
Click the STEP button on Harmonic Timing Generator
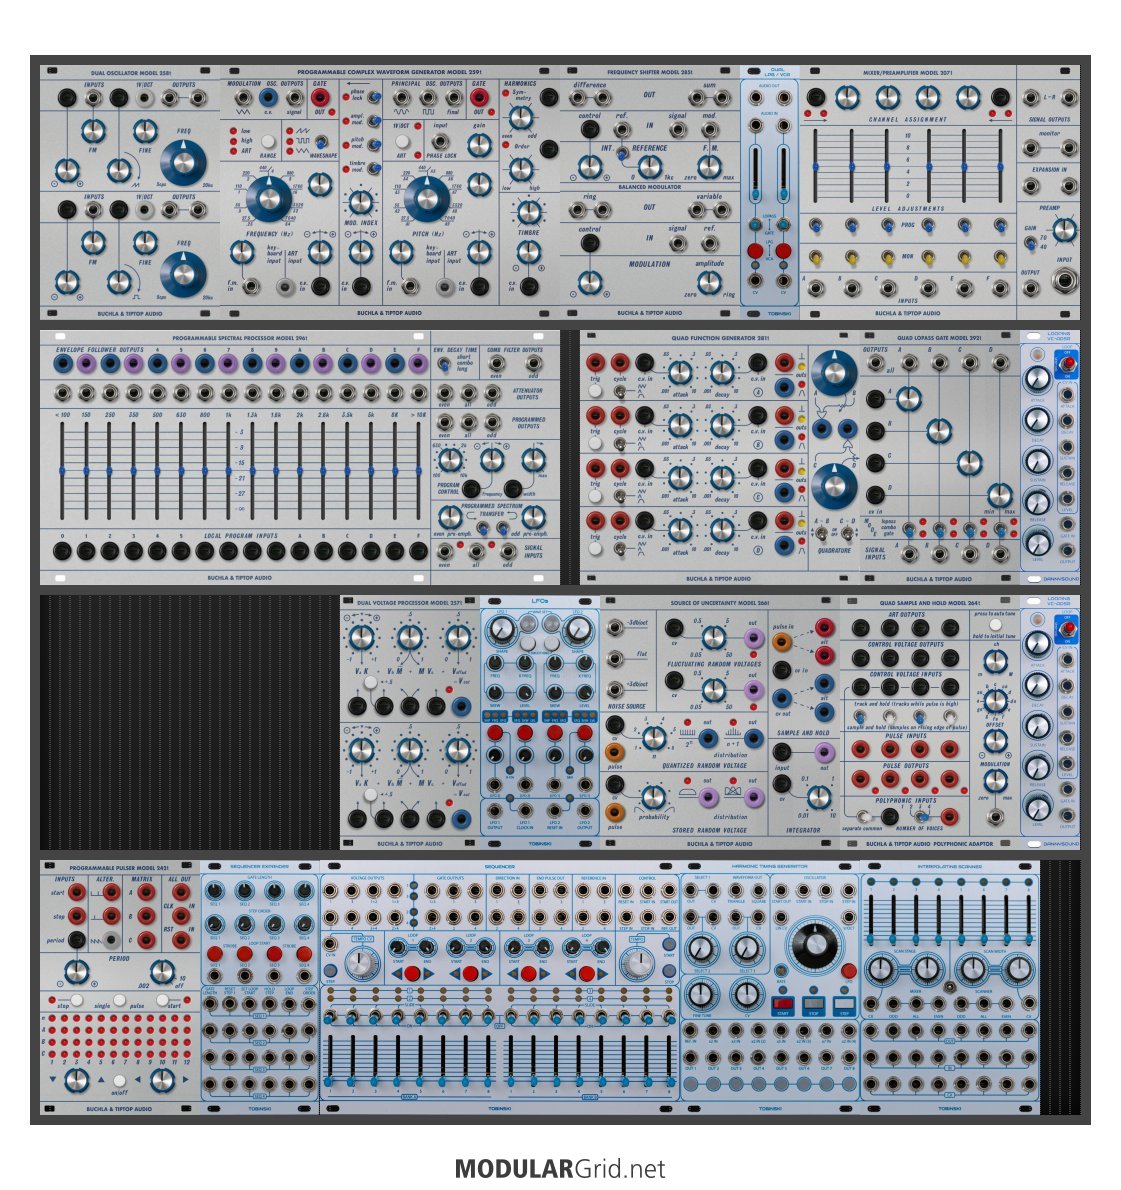pos(845,1006)
